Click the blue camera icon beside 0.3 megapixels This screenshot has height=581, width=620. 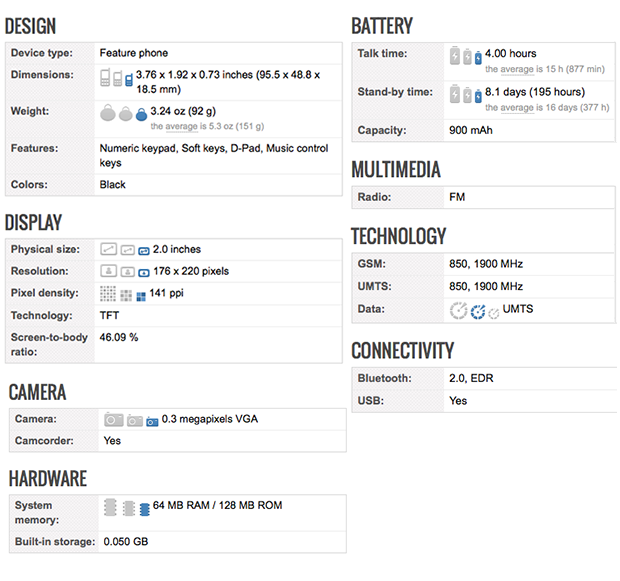pos(152,421)
